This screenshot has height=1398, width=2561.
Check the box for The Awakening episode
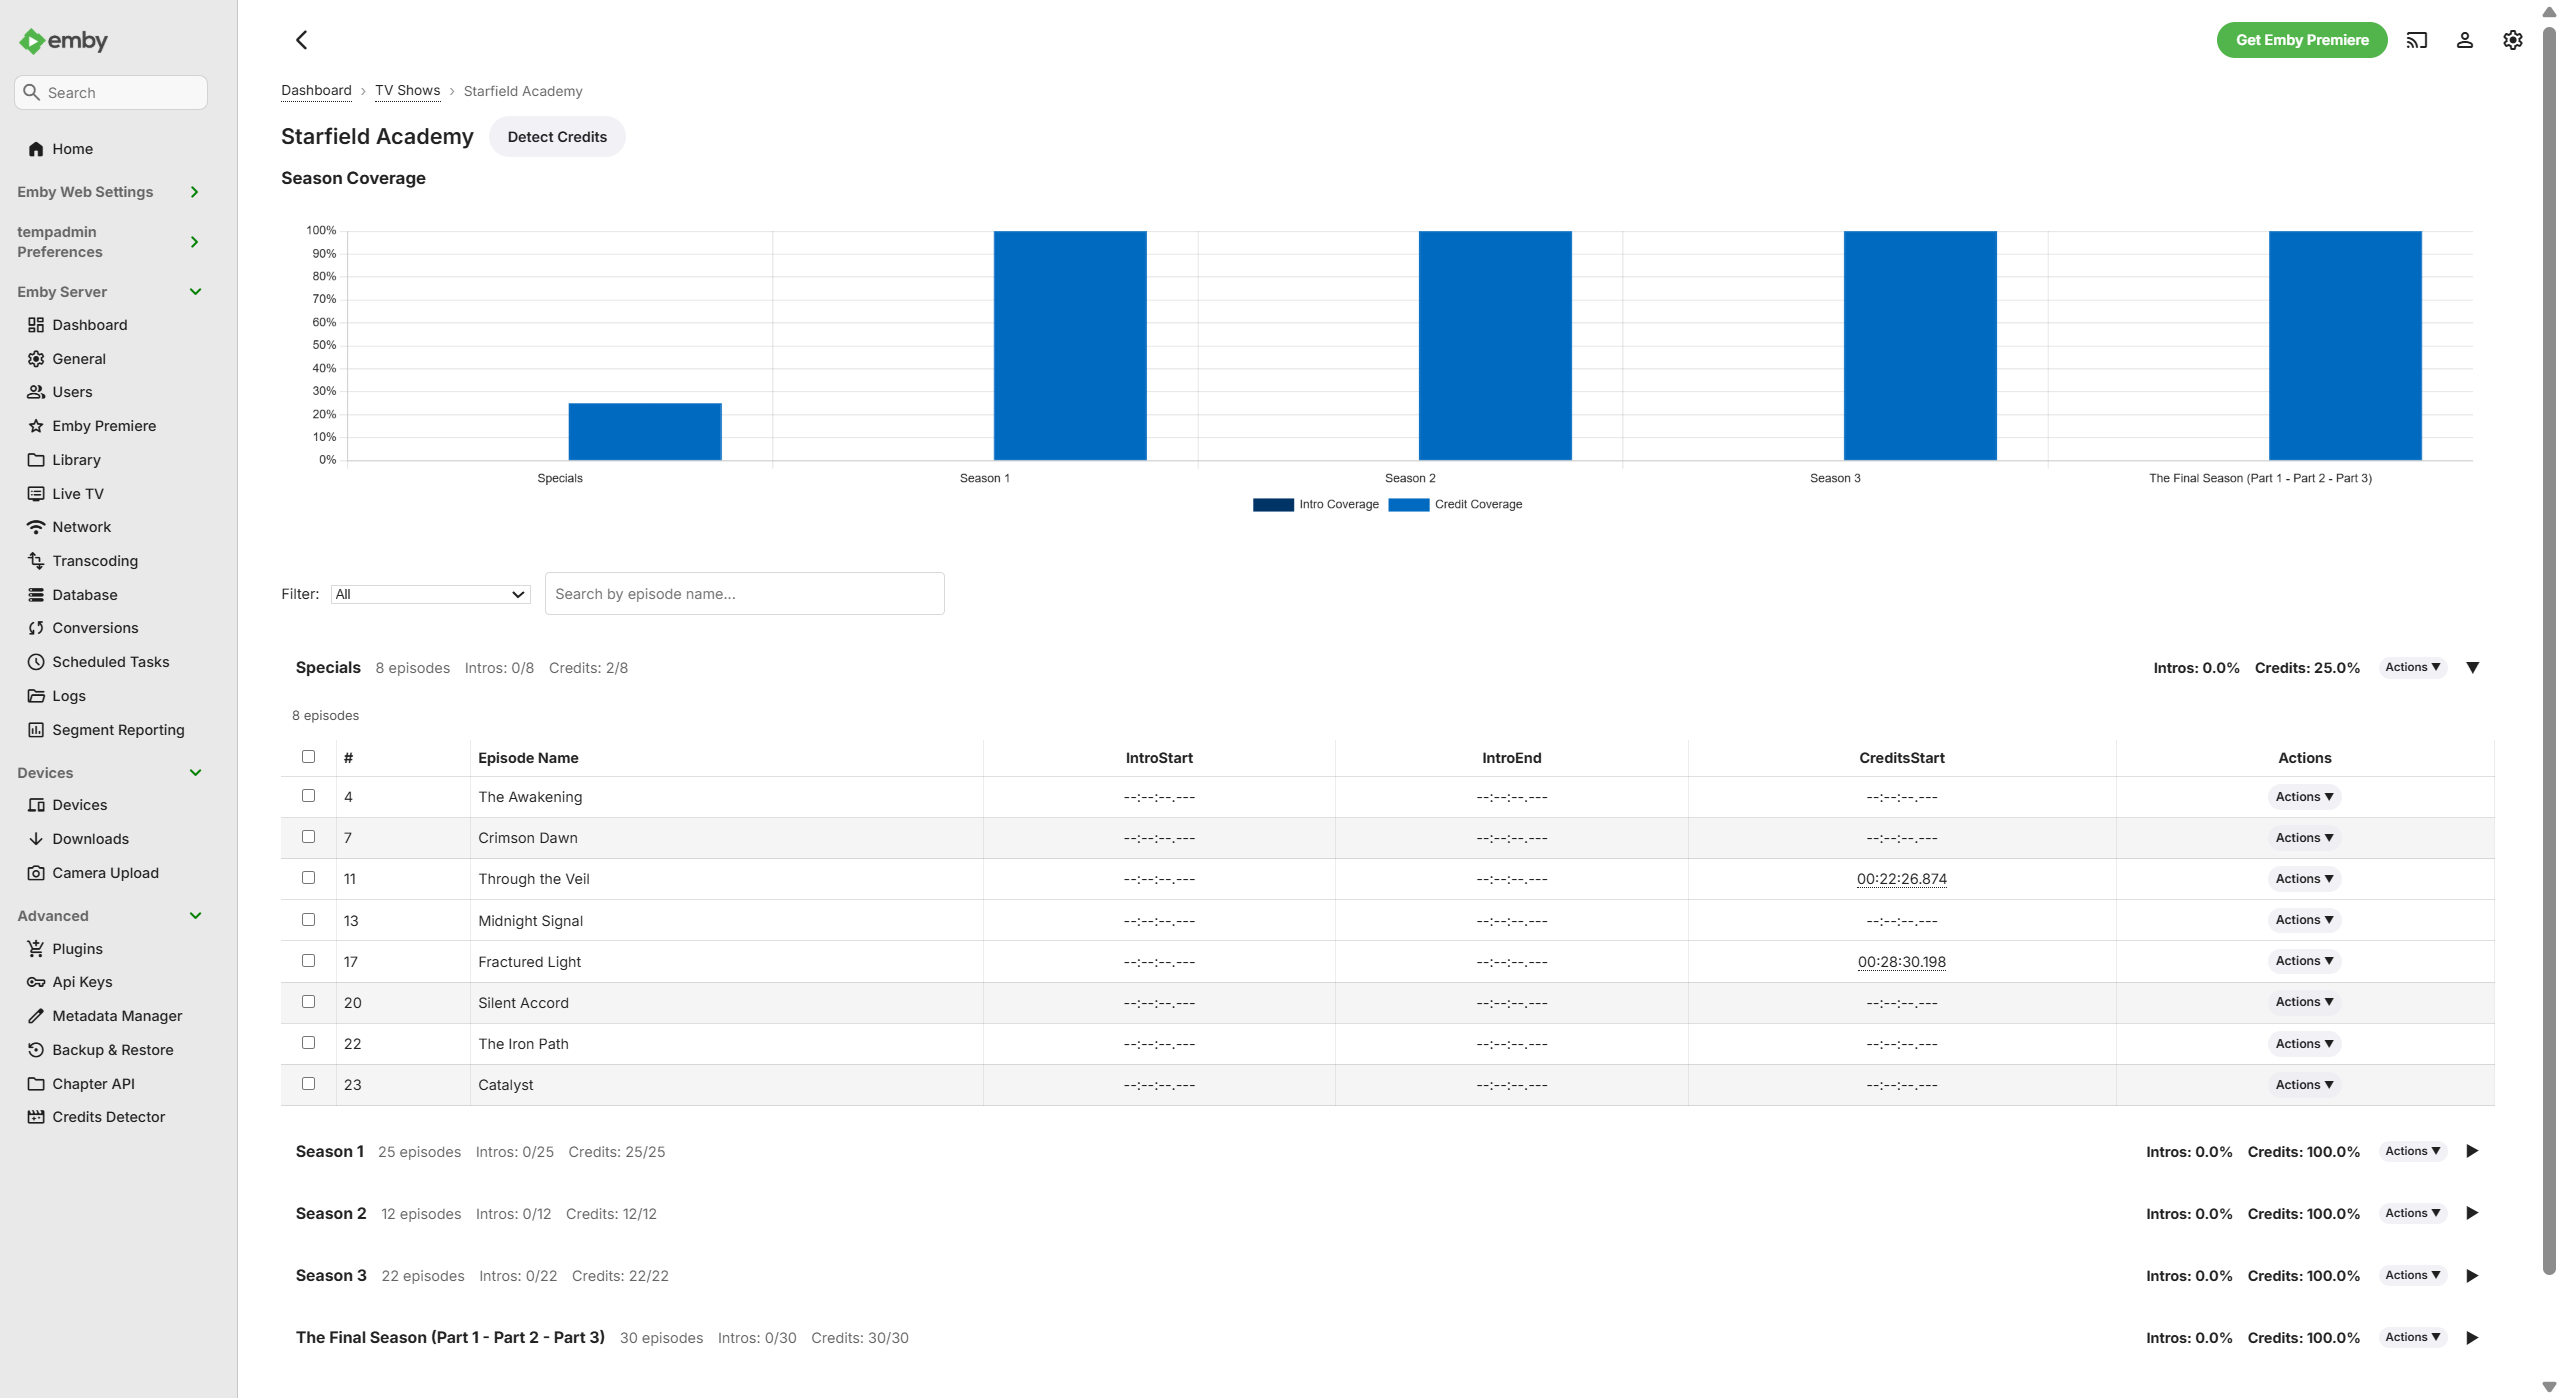point(308,796)
